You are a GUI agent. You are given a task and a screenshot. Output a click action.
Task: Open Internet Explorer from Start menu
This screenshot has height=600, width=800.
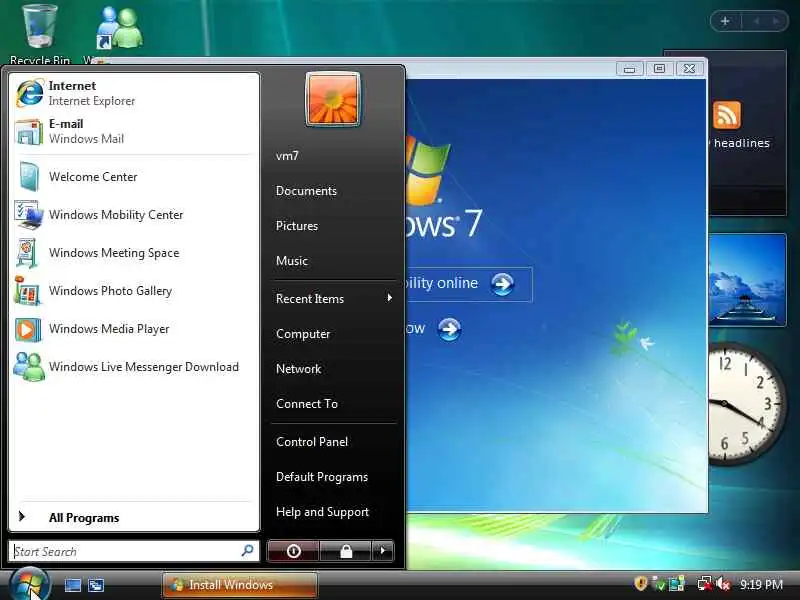(134, 93)
